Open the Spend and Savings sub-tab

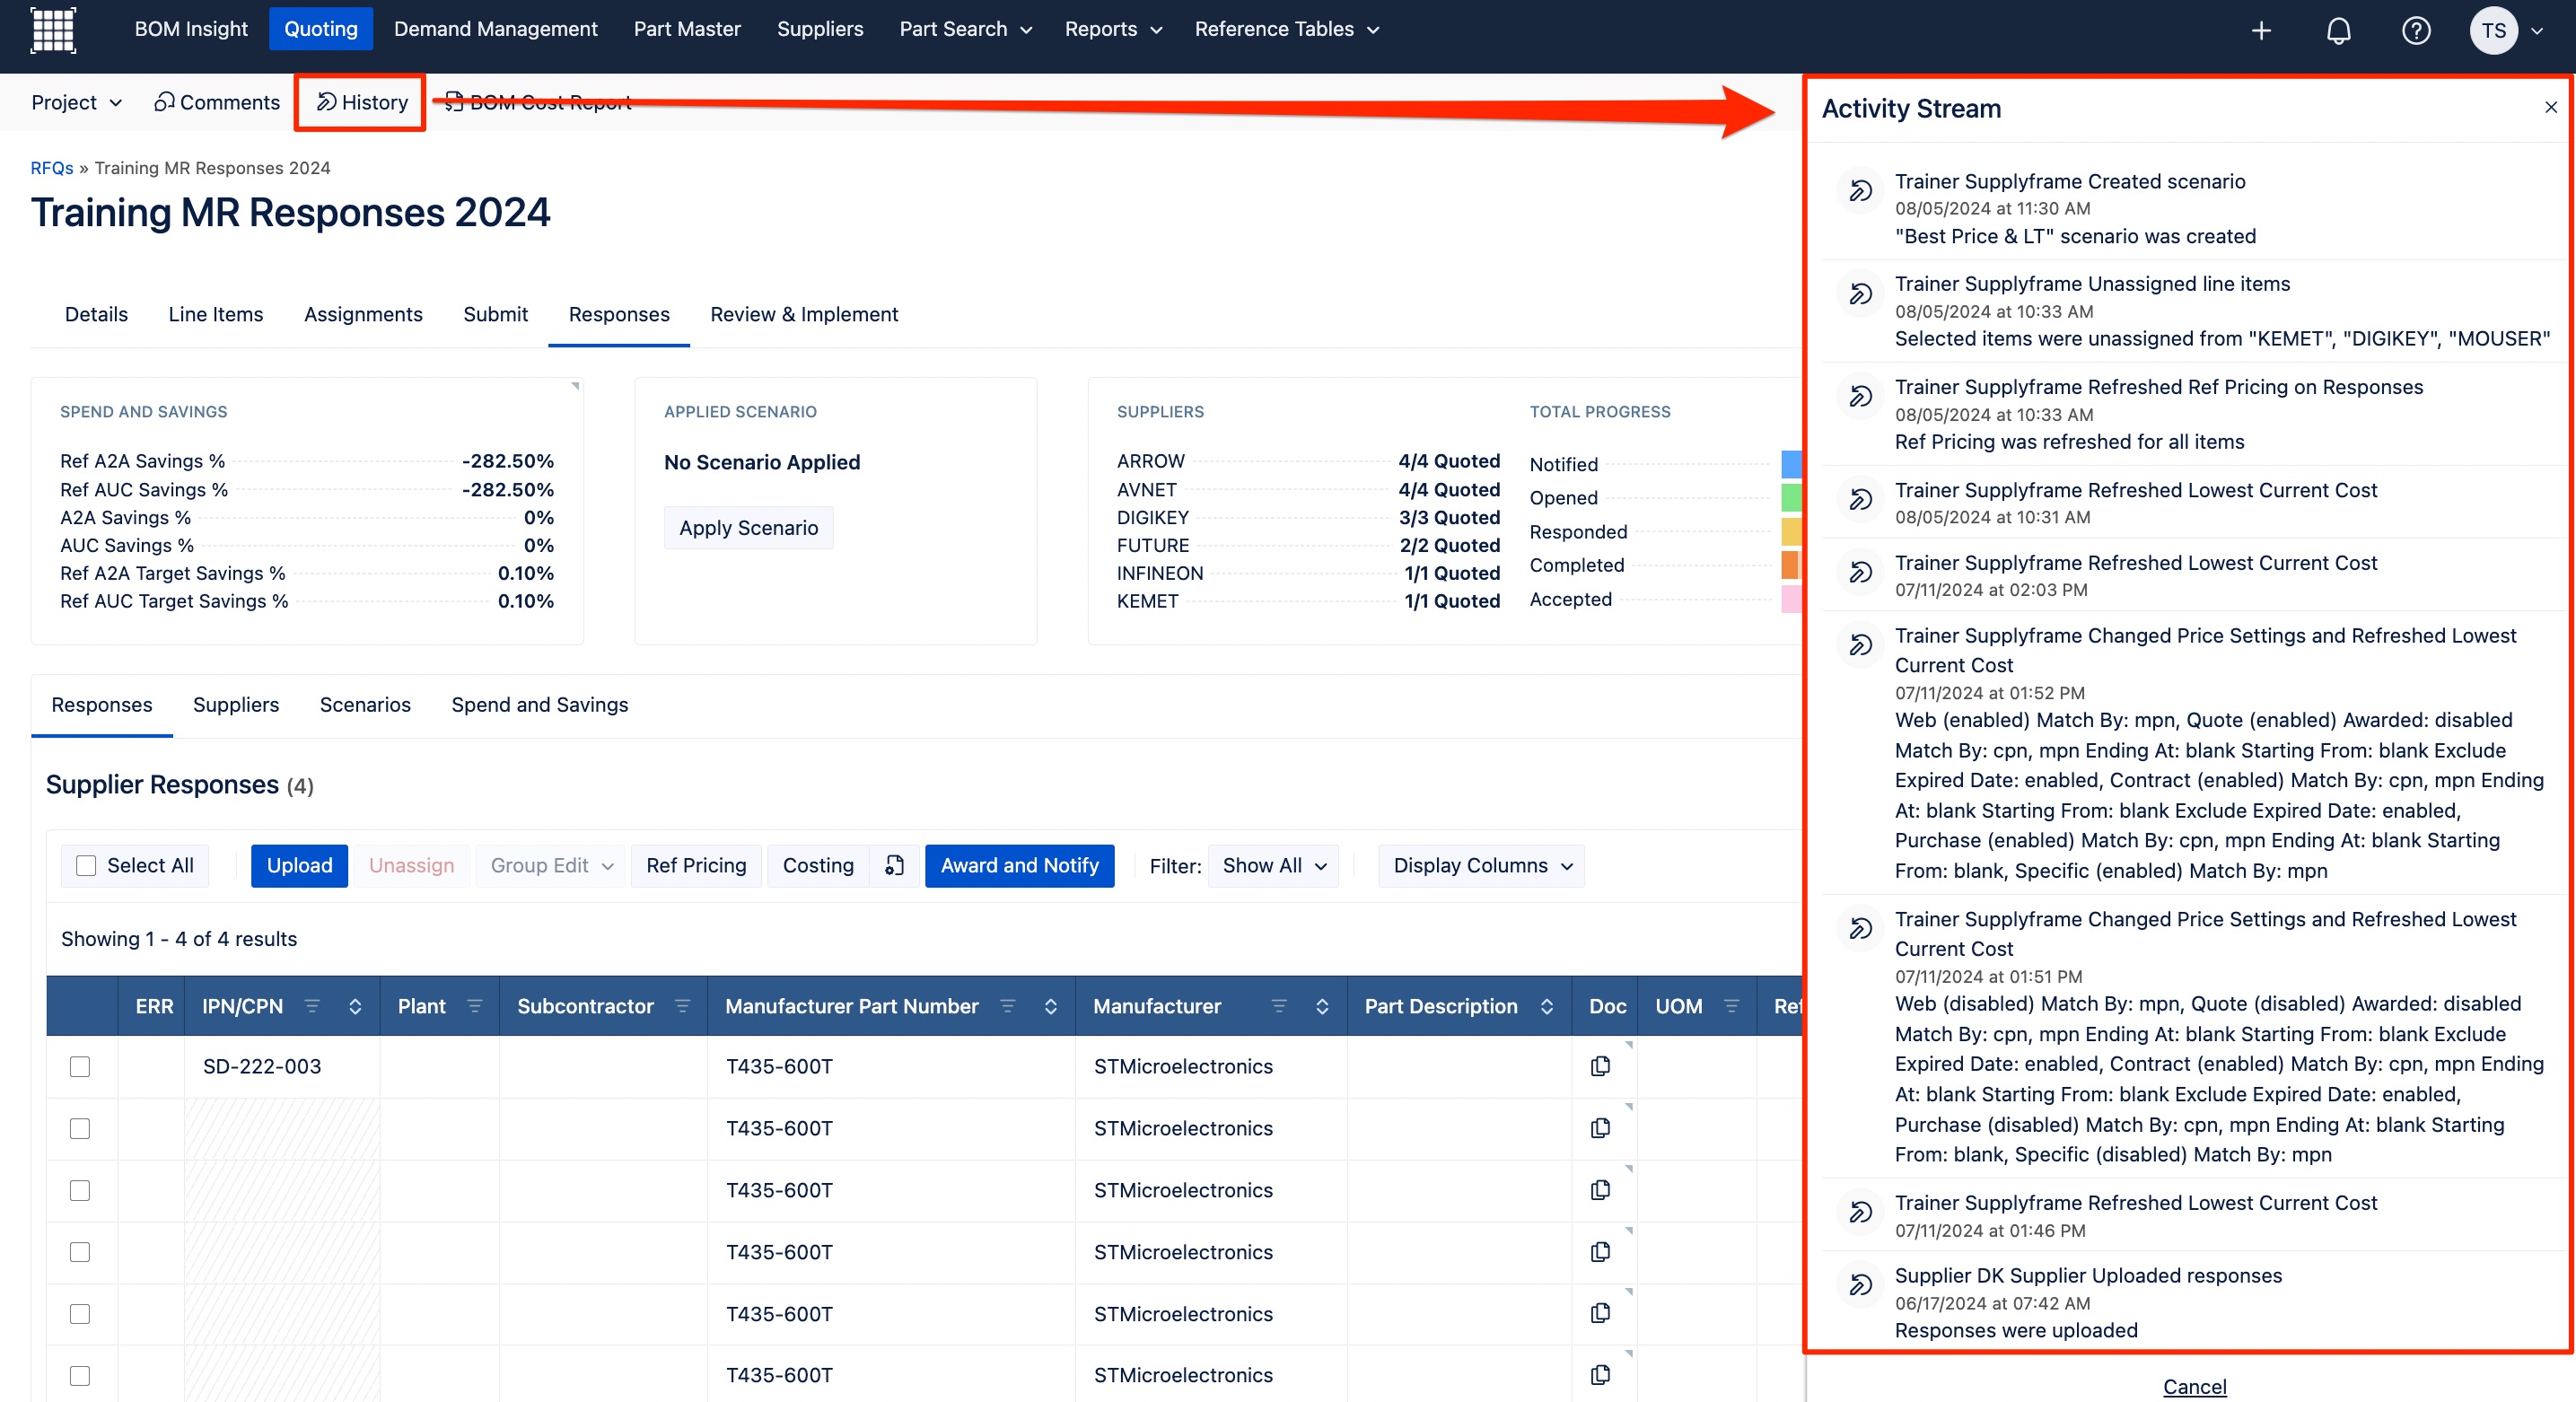[539, 704]
